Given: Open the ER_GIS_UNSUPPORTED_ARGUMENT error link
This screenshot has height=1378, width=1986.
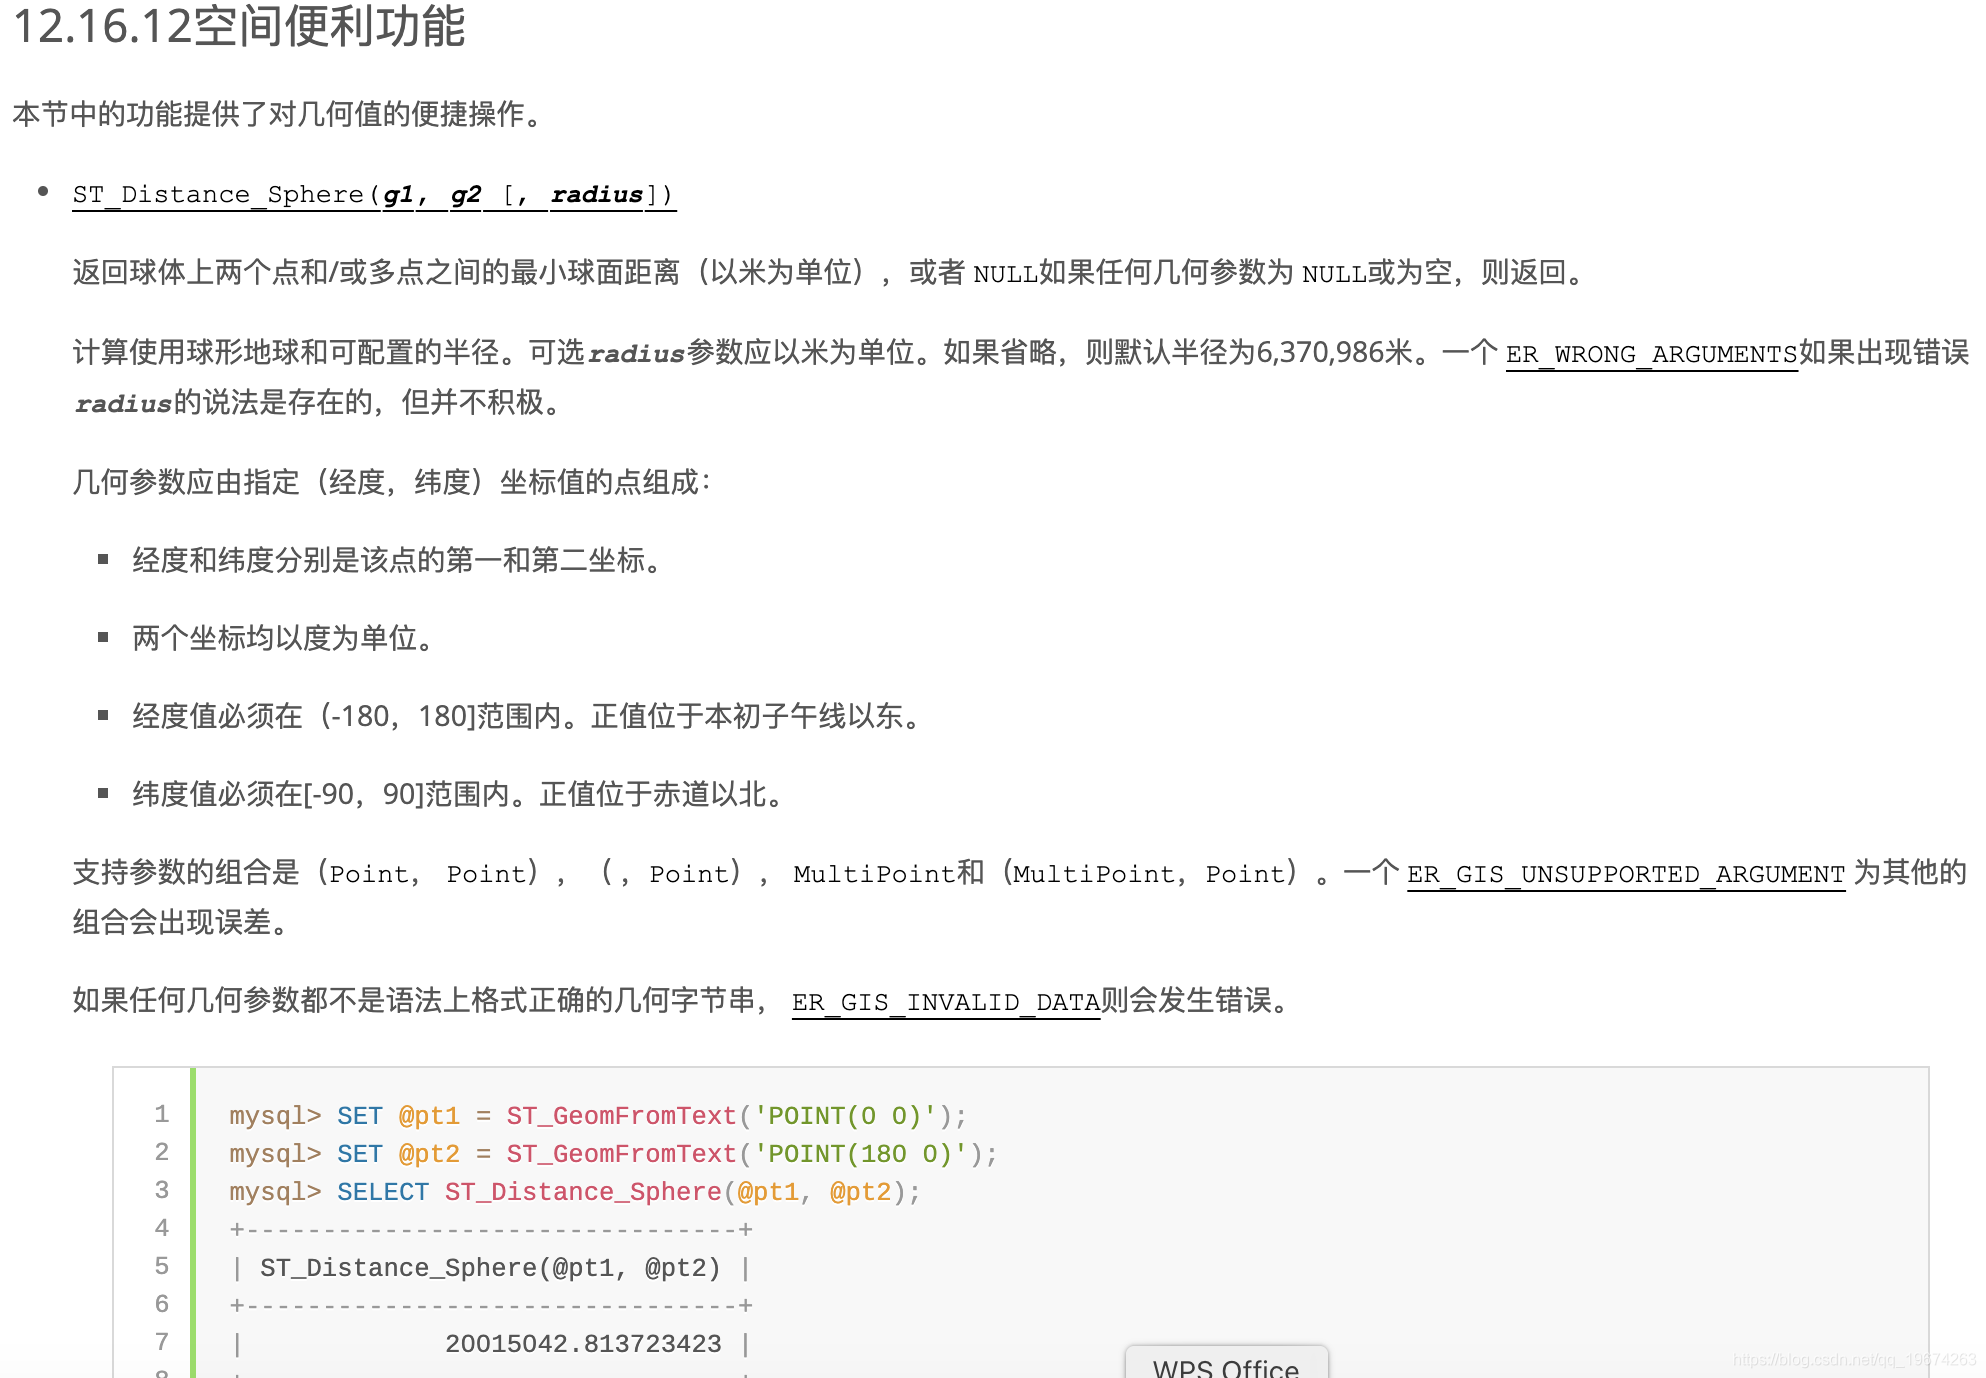Looking at the screenshot, I should (x=1626, y=874).
